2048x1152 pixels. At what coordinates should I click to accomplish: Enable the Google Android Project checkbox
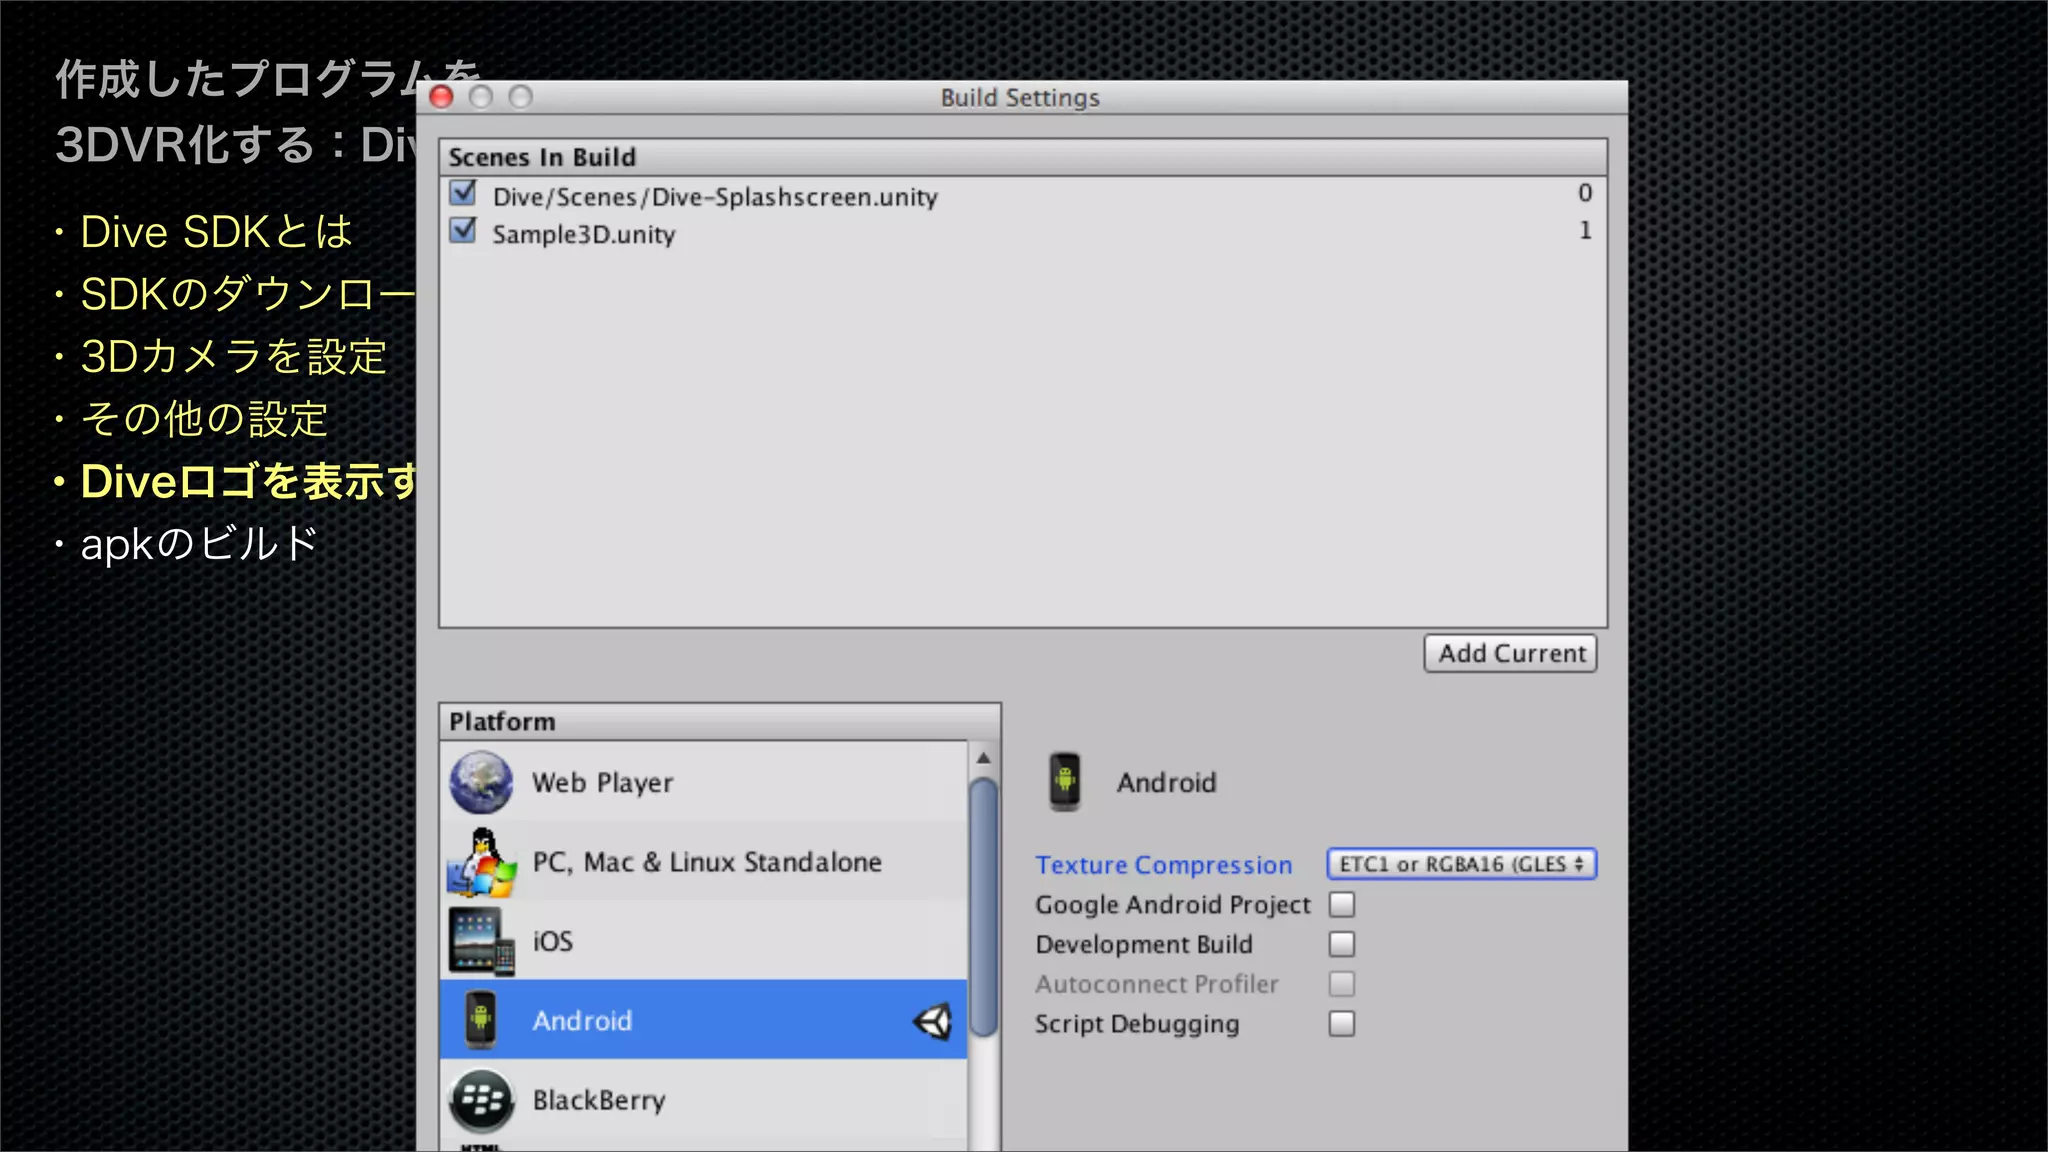tap(1342, 904)
